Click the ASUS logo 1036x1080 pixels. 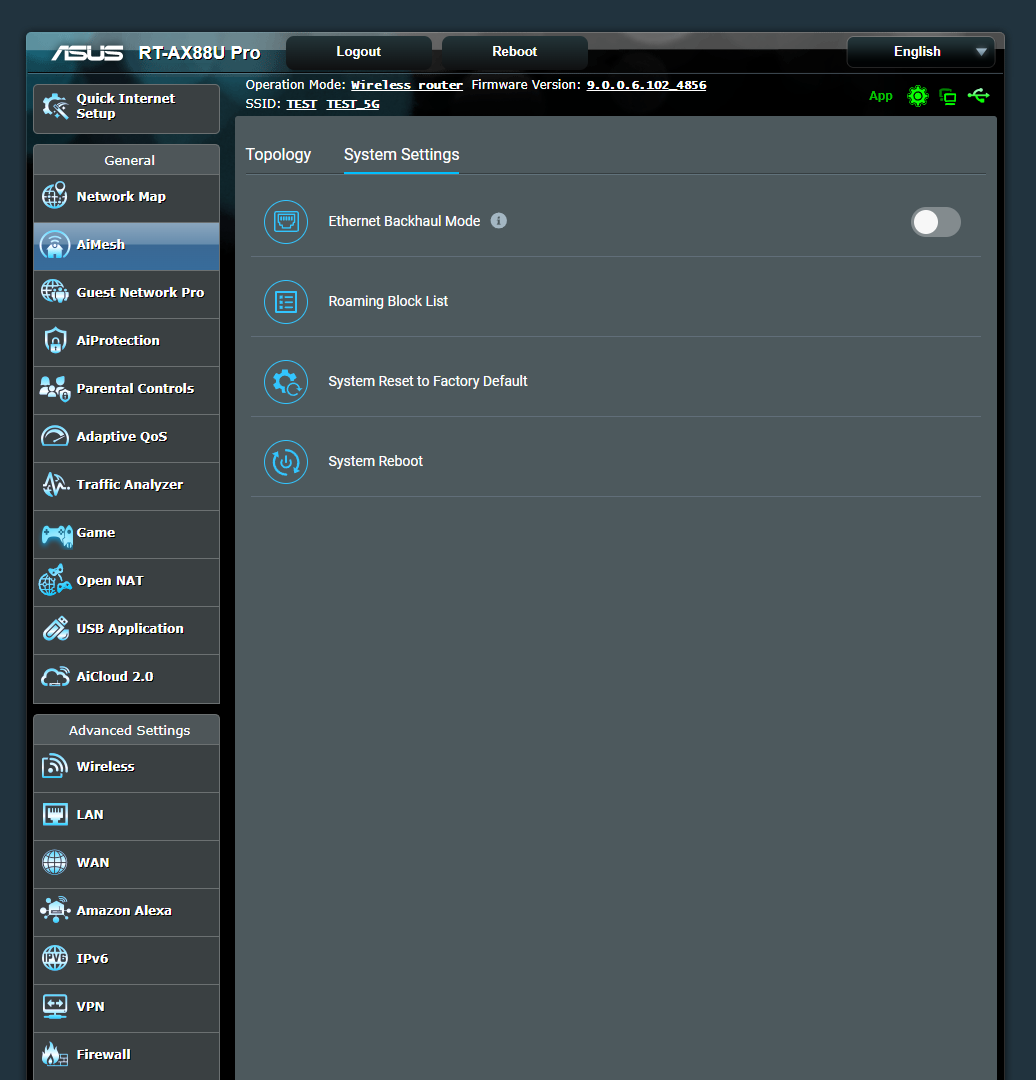point(87,53)
